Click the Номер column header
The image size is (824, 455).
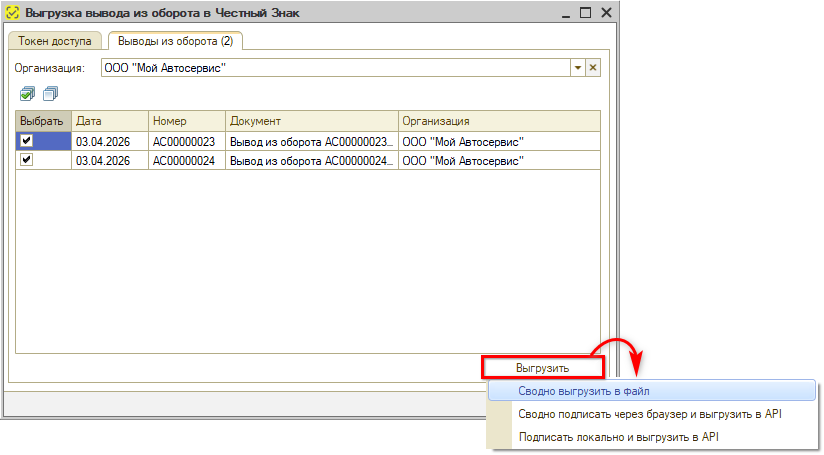(186, 120)
